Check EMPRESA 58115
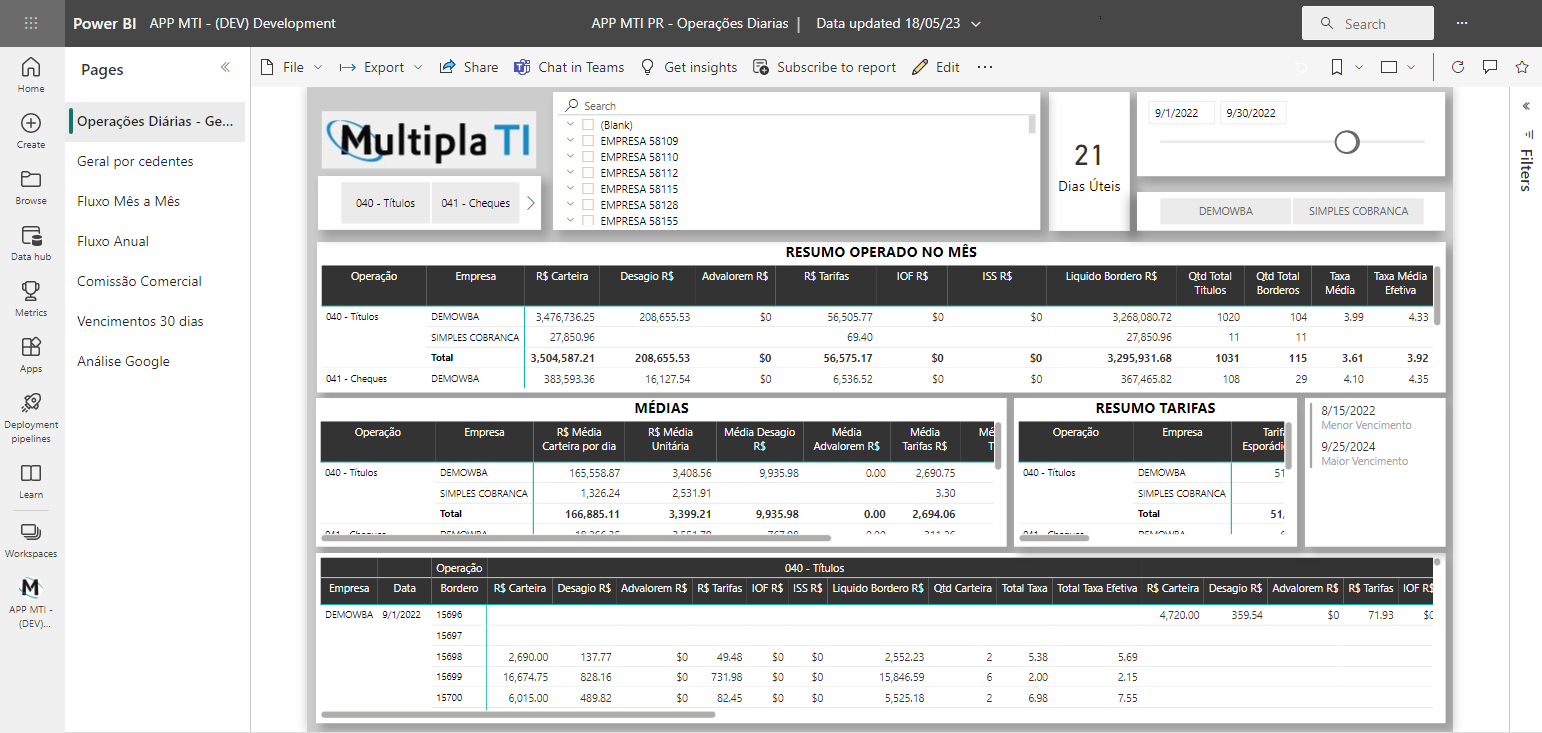 (588, 188)
